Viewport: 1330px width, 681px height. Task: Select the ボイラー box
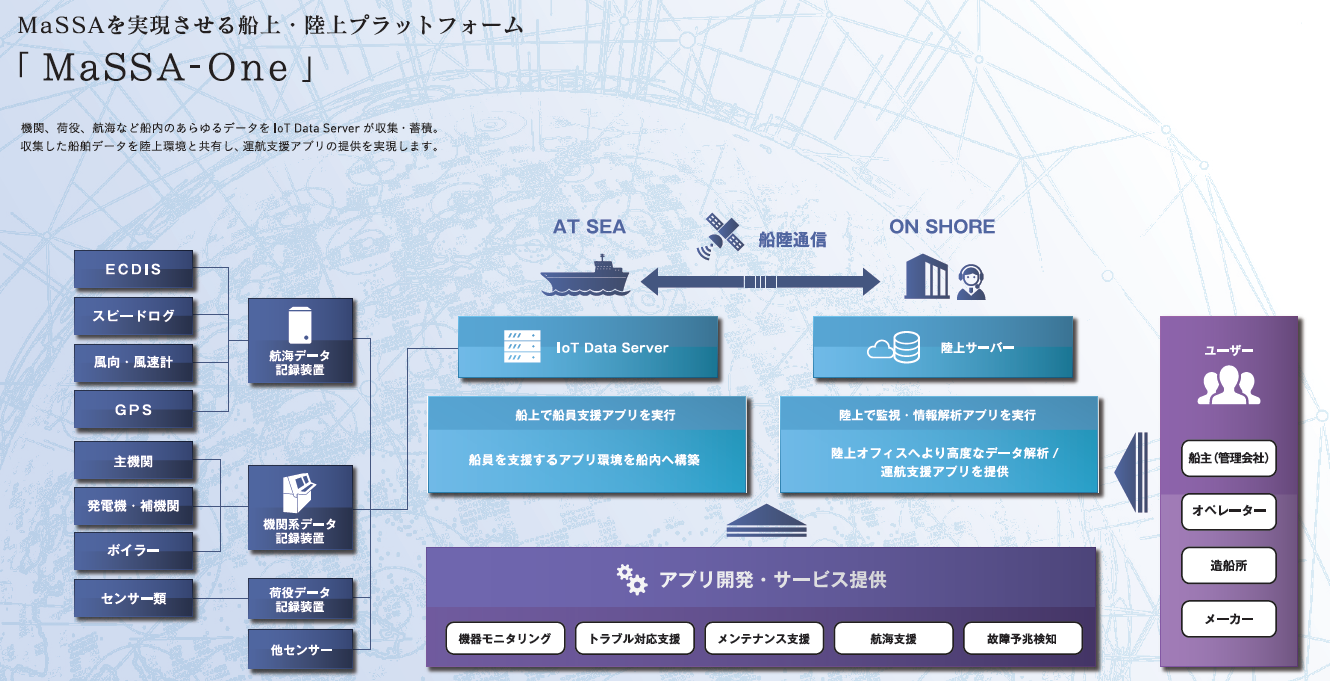pyautogui.click(x=134, y=550)
